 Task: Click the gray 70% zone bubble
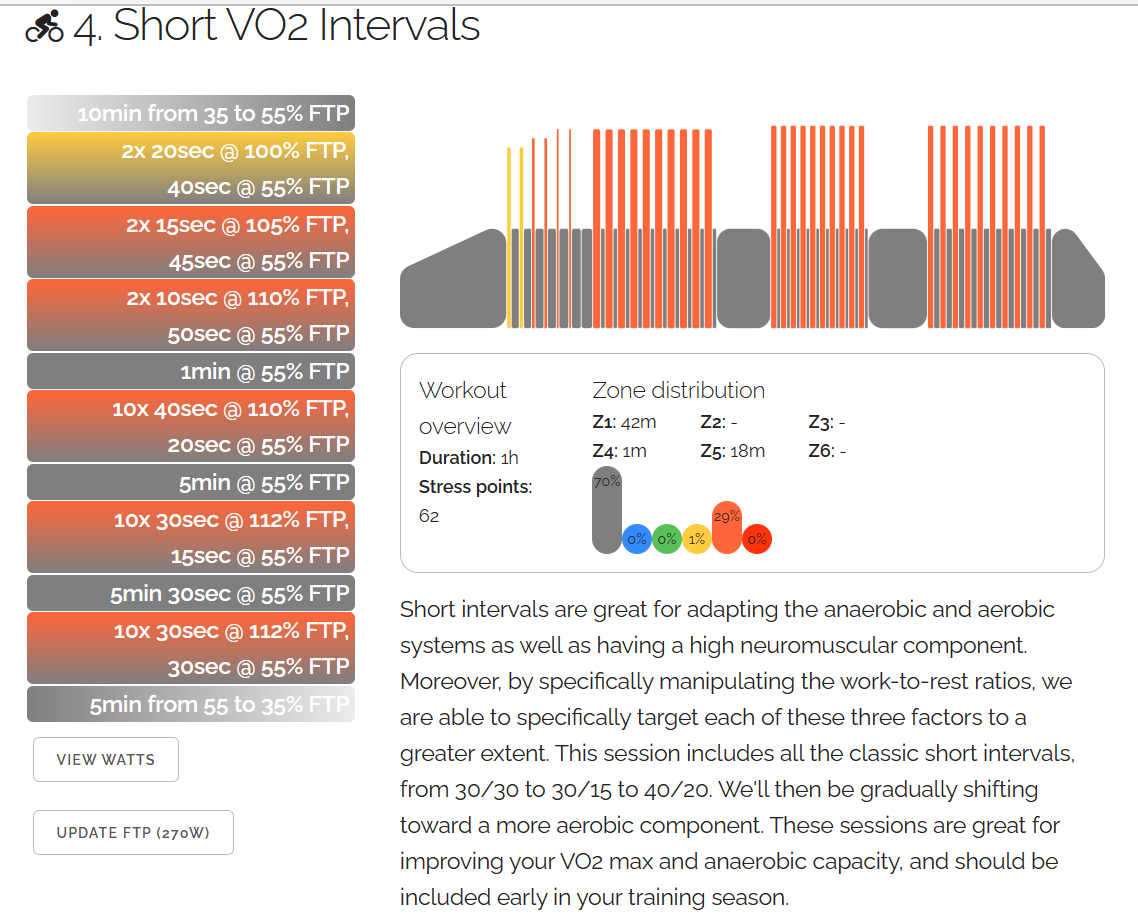[x=607, y=509]
